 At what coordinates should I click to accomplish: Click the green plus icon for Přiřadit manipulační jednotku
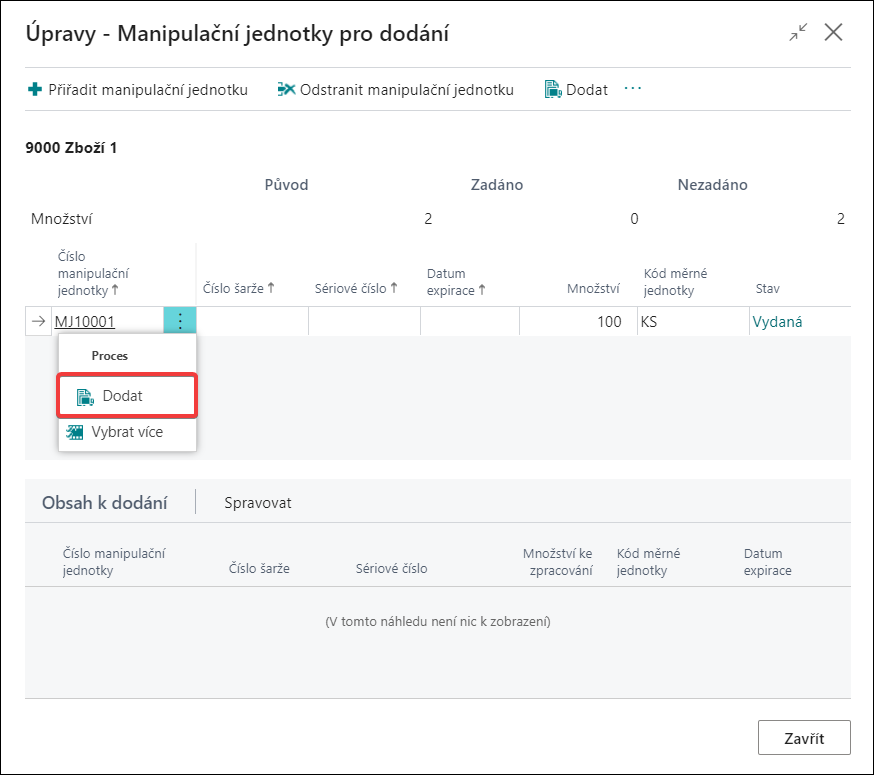35,89
